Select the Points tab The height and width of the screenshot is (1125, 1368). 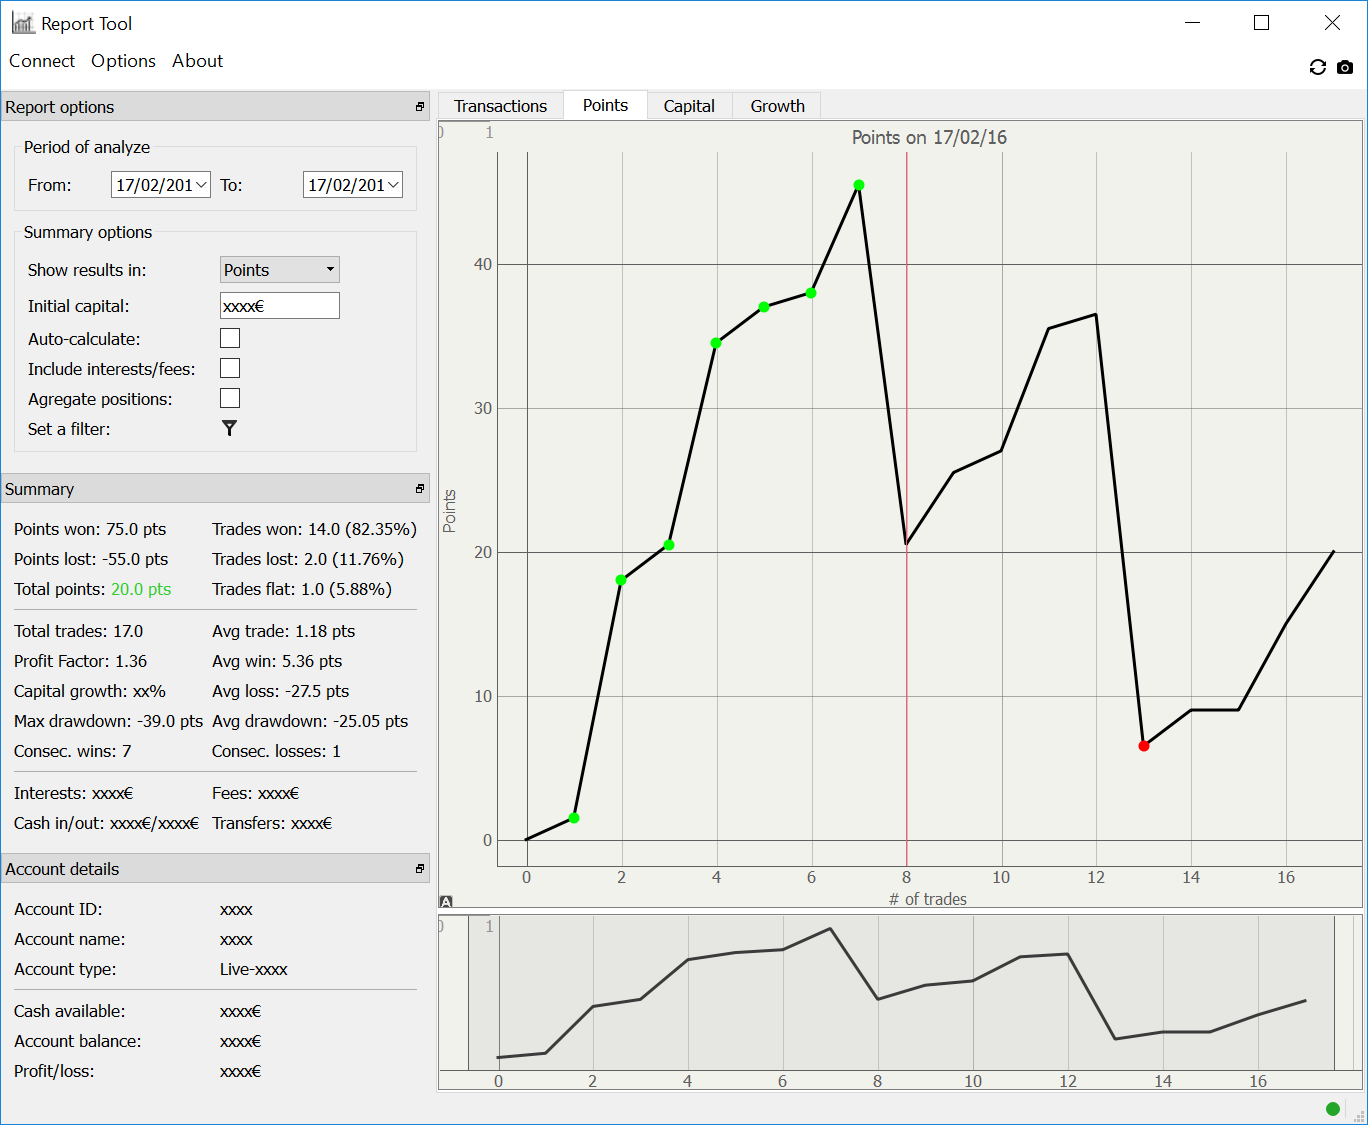coord(606,105)
